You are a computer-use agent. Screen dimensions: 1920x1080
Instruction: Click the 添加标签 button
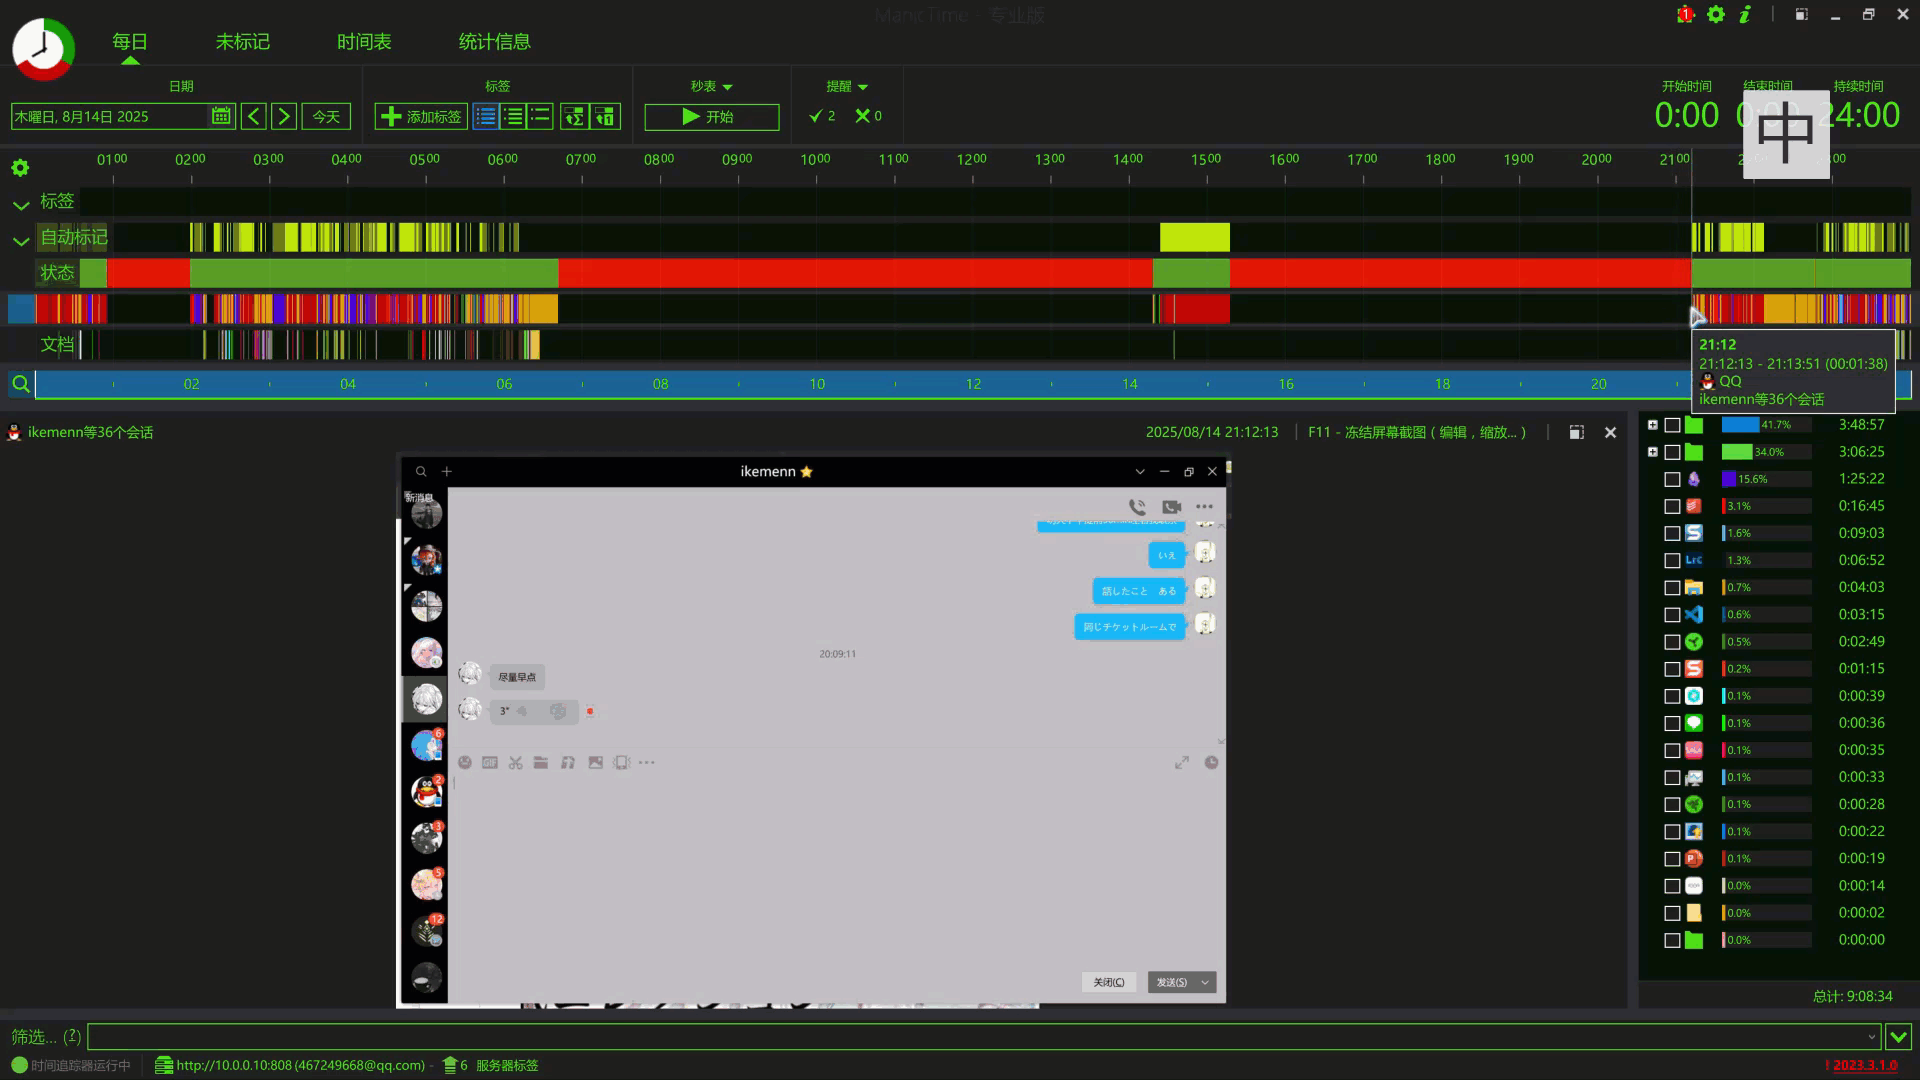point(421,116)
